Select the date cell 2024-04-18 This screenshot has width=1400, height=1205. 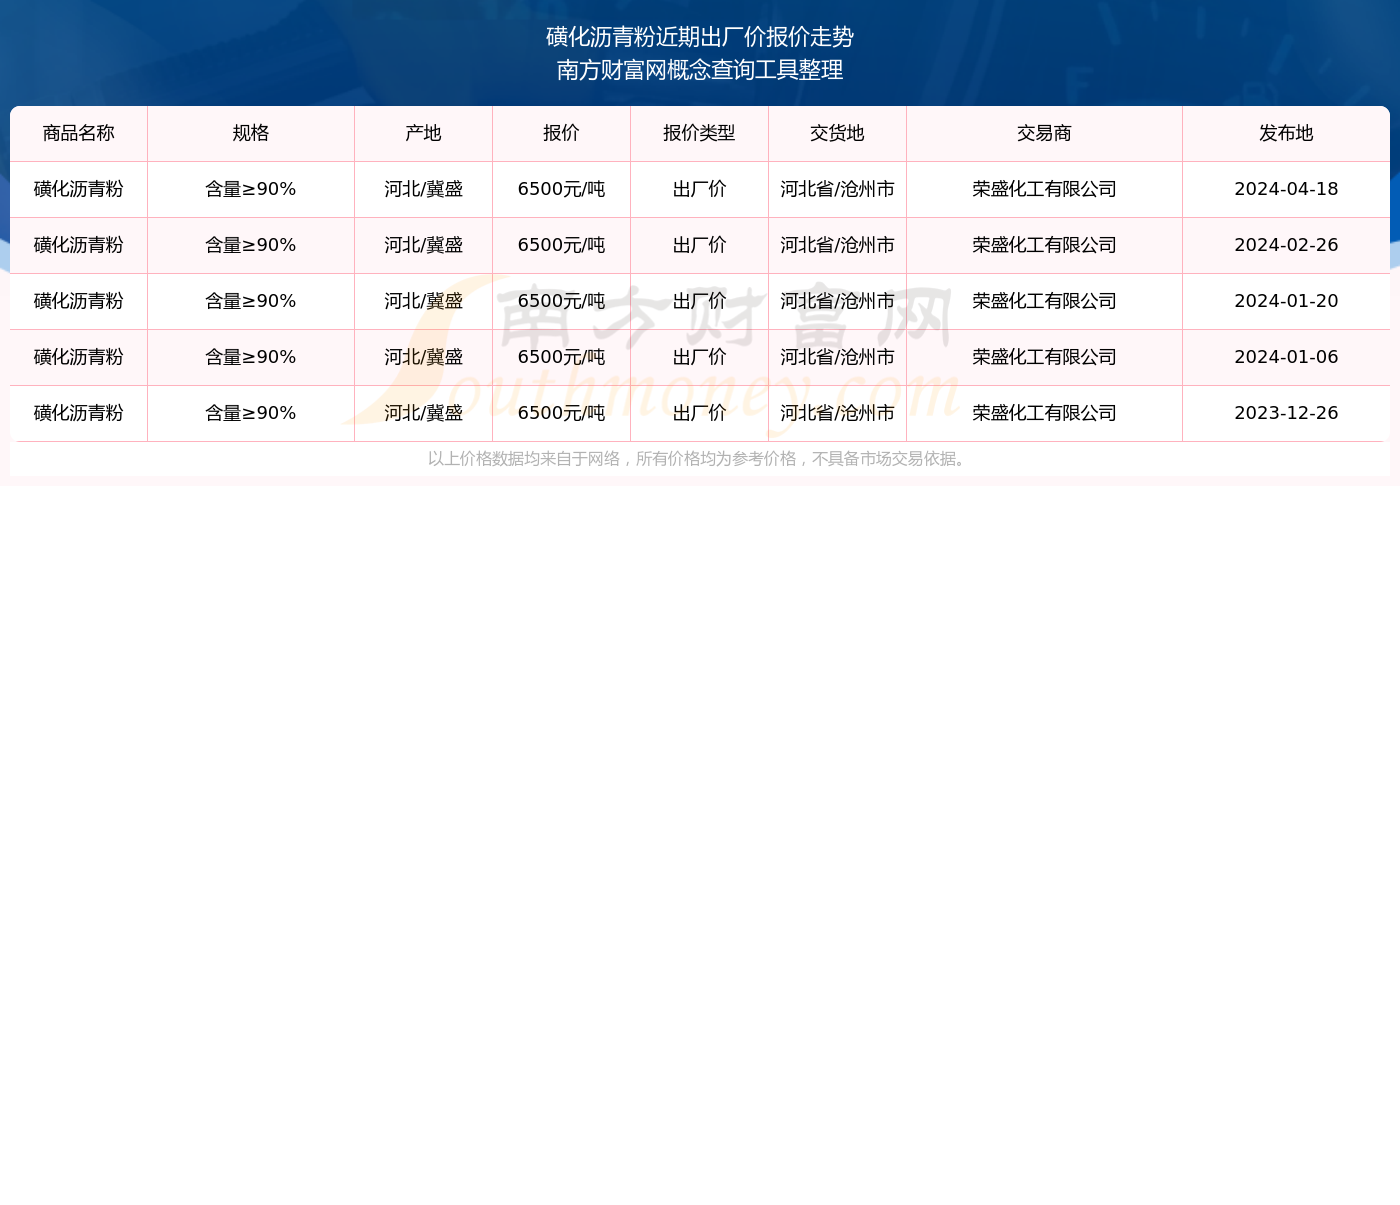point(1286,189)
